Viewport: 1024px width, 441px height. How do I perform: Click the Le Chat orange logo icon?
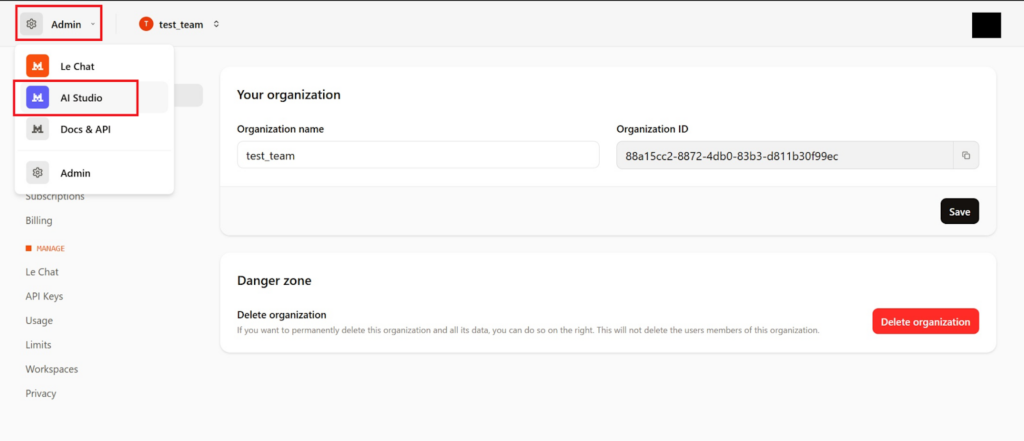37,66
